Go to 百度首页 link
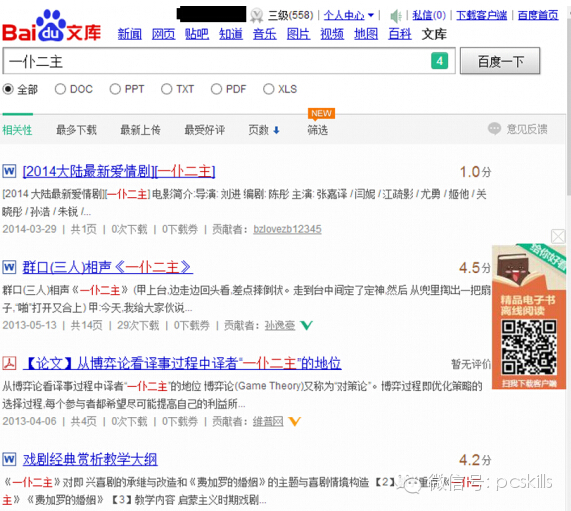Screen dimensions: 571x511 tap(538, 15)
